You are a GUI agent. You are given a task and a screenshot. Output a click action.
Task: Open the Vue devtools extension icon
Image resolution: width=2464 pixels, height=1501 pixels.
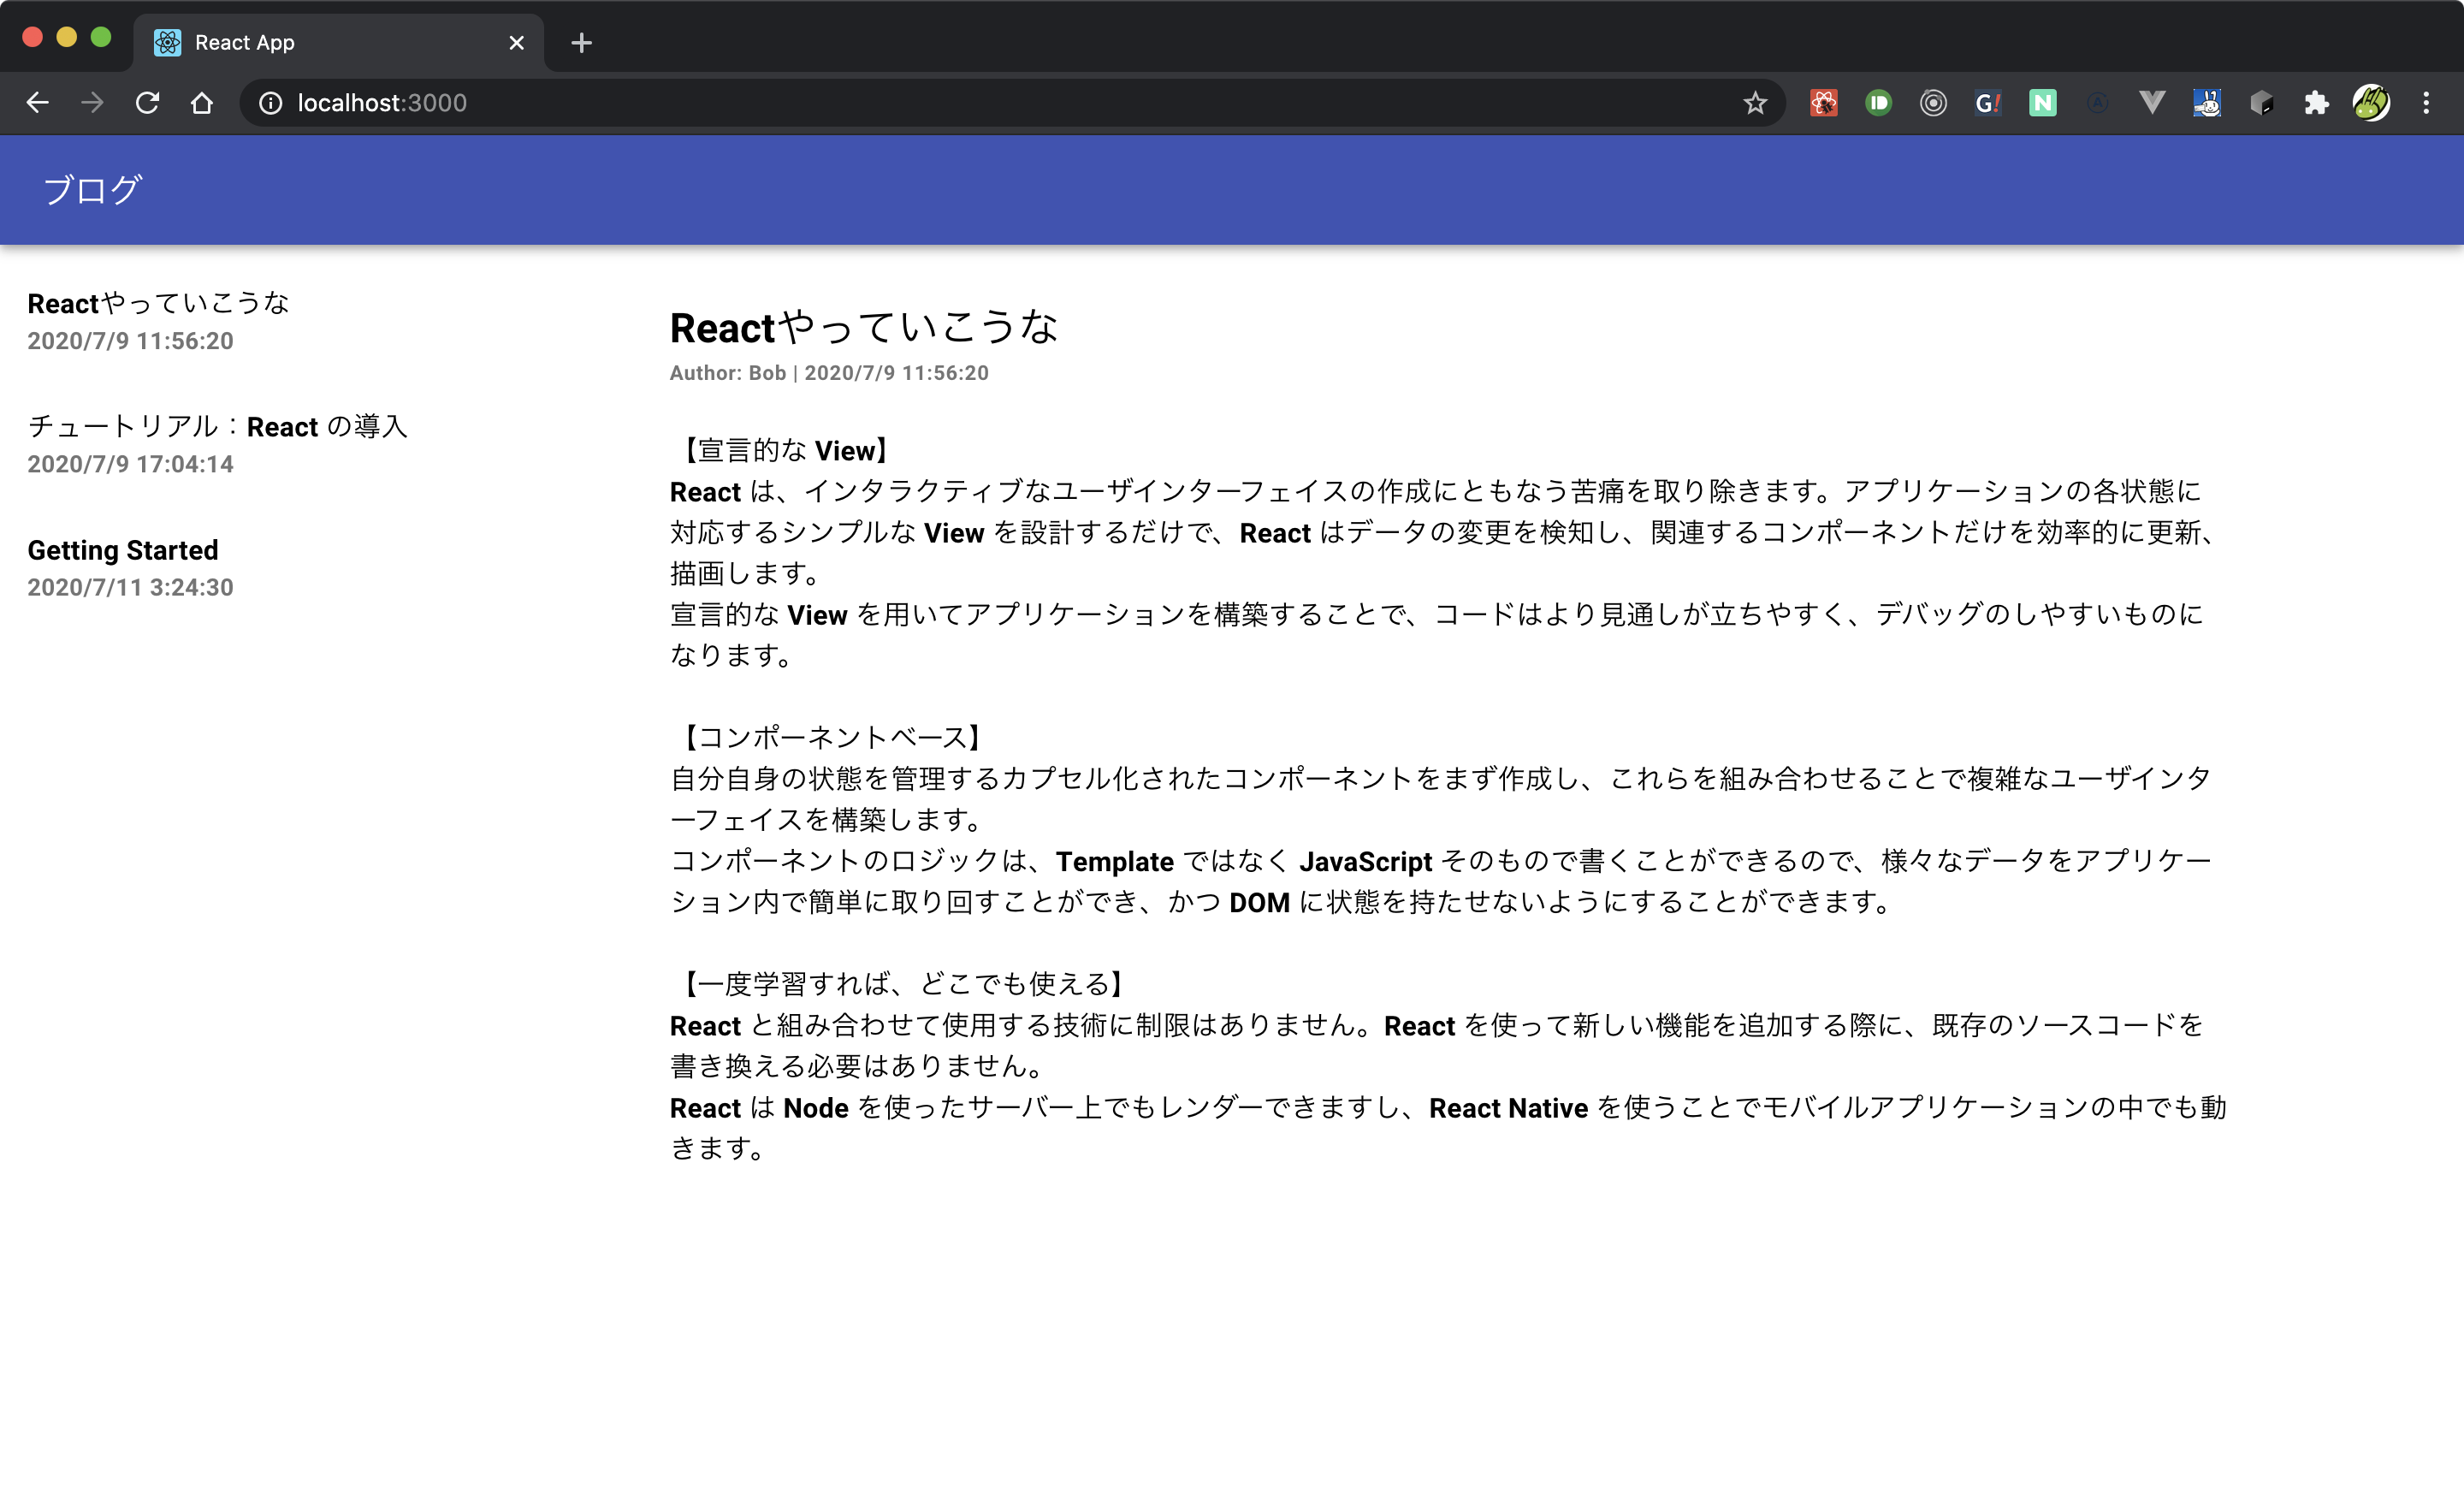[2152, 103]
